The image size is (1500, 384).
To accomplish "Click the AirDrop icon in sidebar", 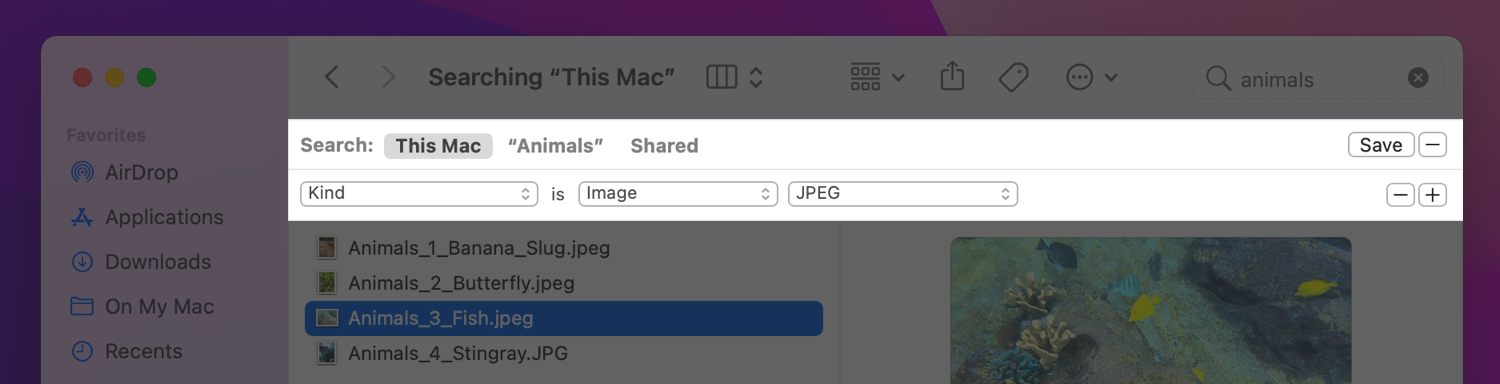I will click(x=82, y=172).
